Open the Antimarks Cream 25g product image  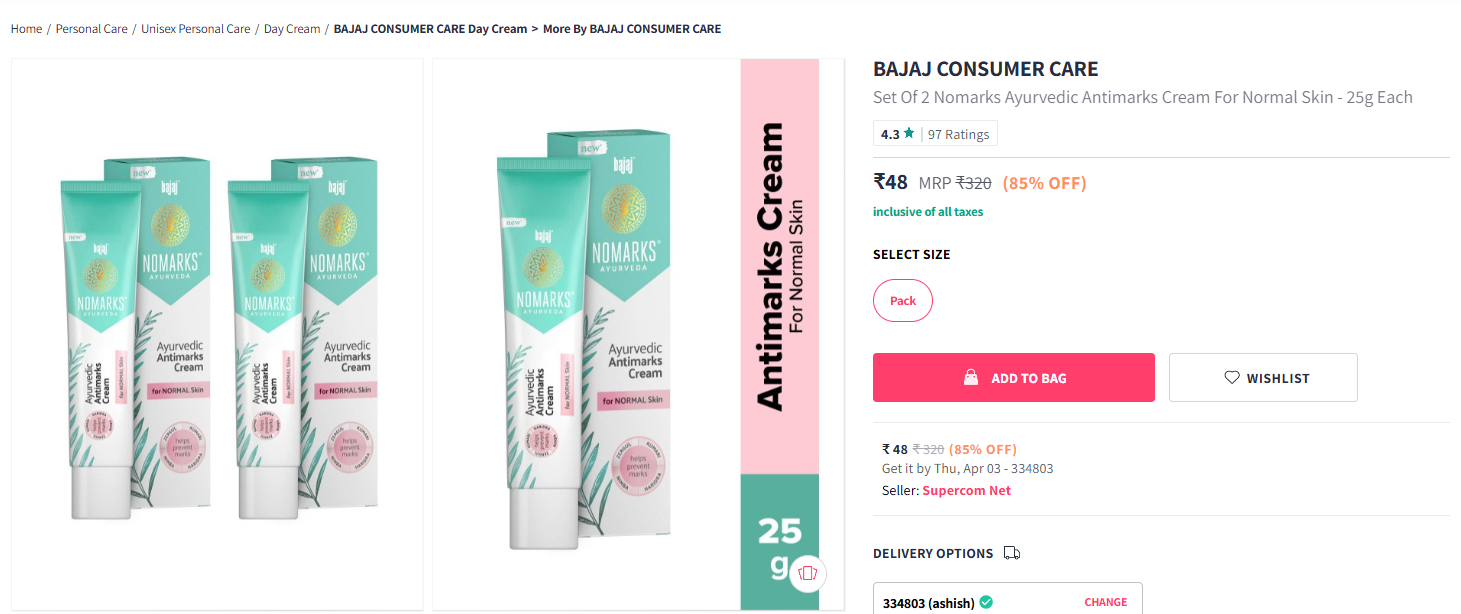(626, 334)
